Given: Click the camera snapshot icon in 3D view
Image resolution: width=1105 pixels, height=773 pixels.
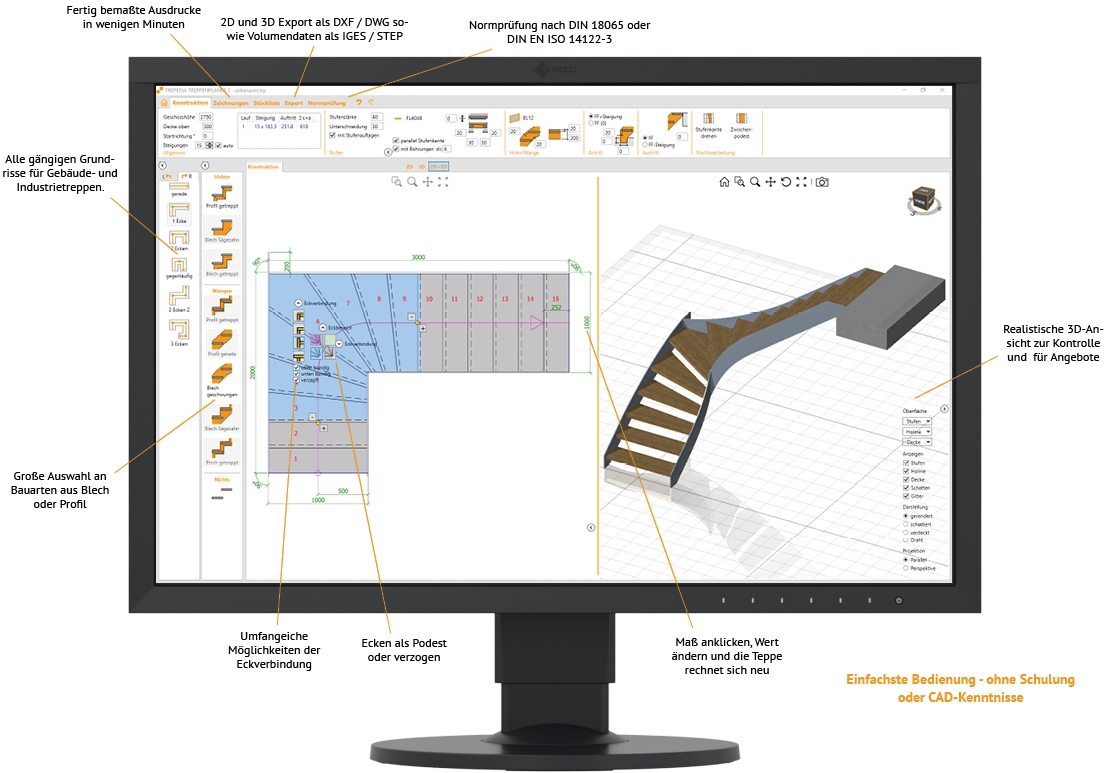Looking at the screenshot, I should 822,182.
